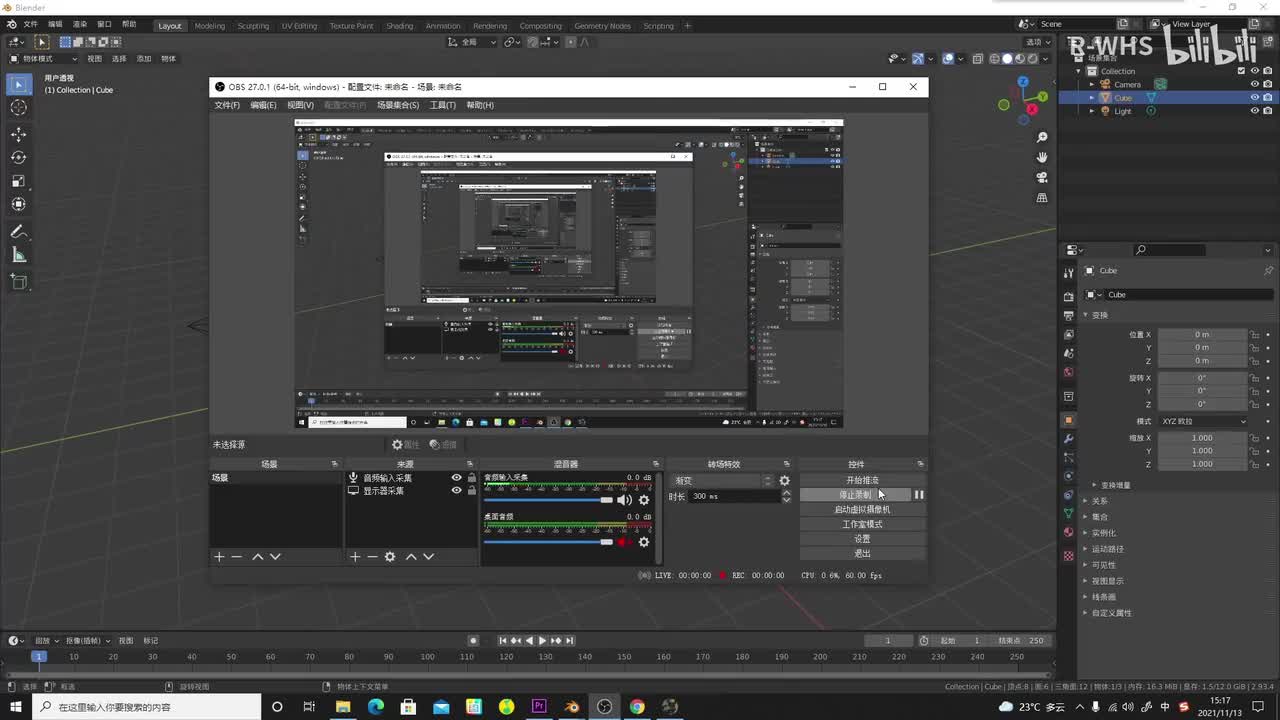
Task: Select the Move tool in Blender toolbar
Action: point(18,135)
